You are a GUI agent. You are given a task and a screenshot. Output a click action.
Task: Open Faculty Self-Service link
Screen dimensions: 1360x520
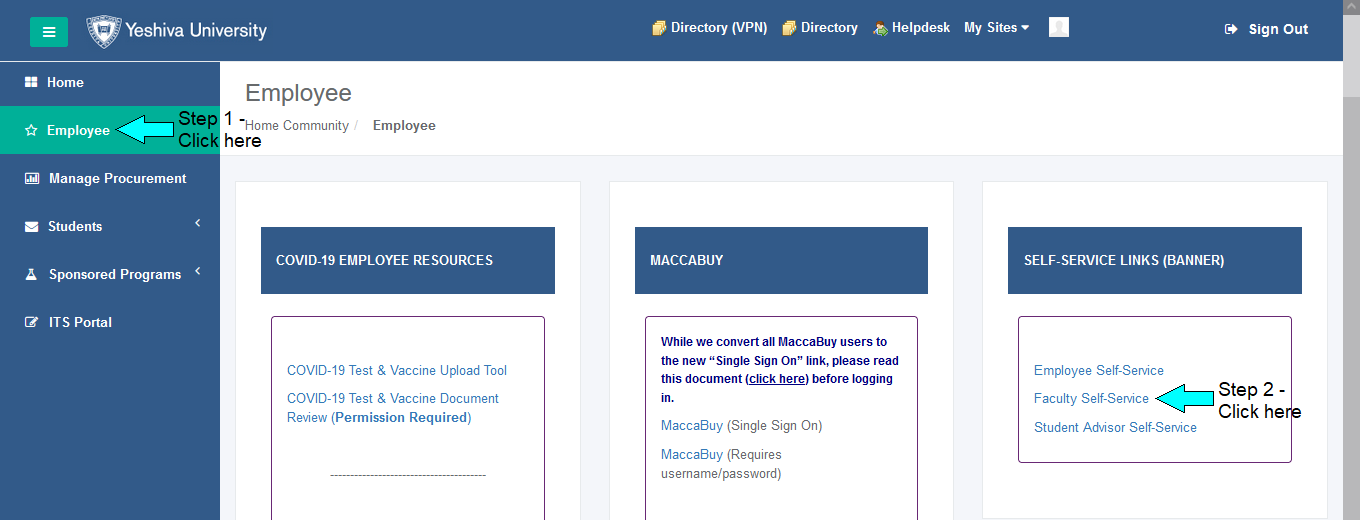[1091, 398]
